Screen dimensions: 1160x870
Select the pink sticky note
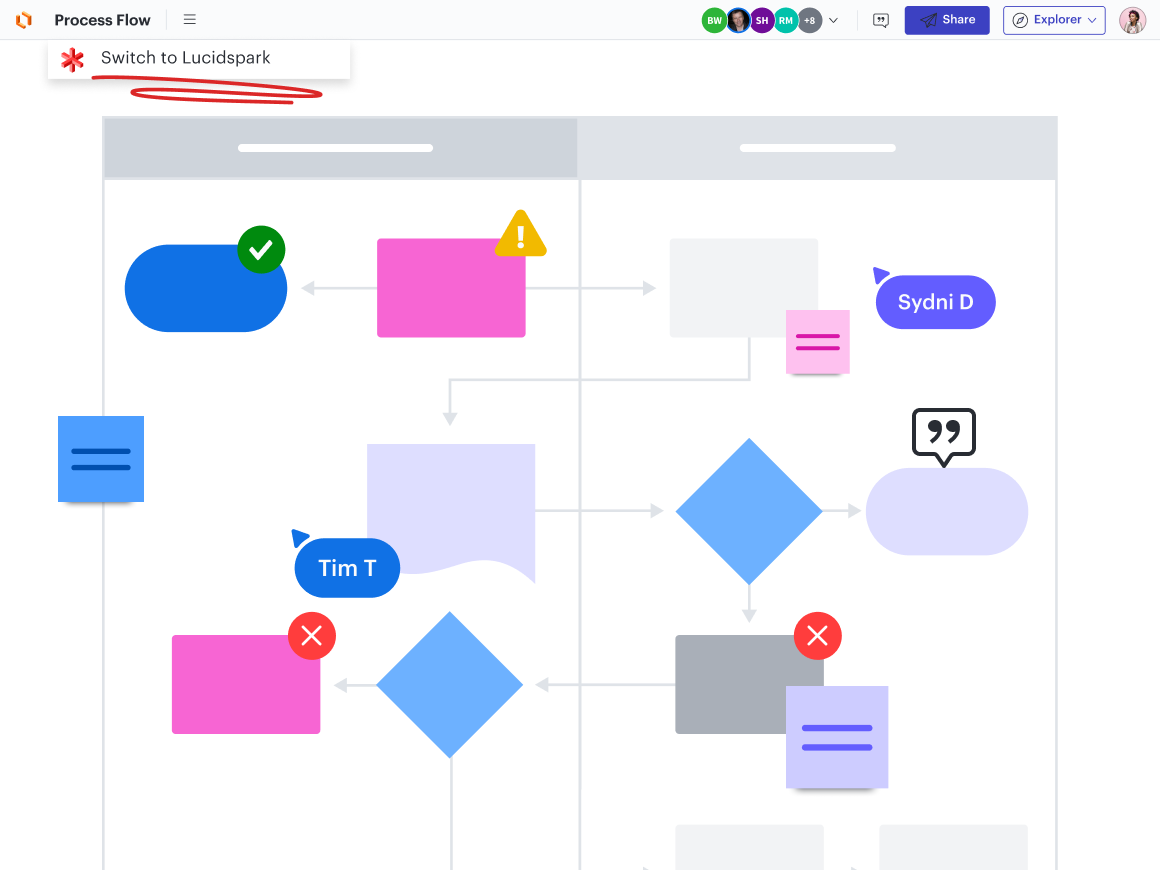click(817, 342)
